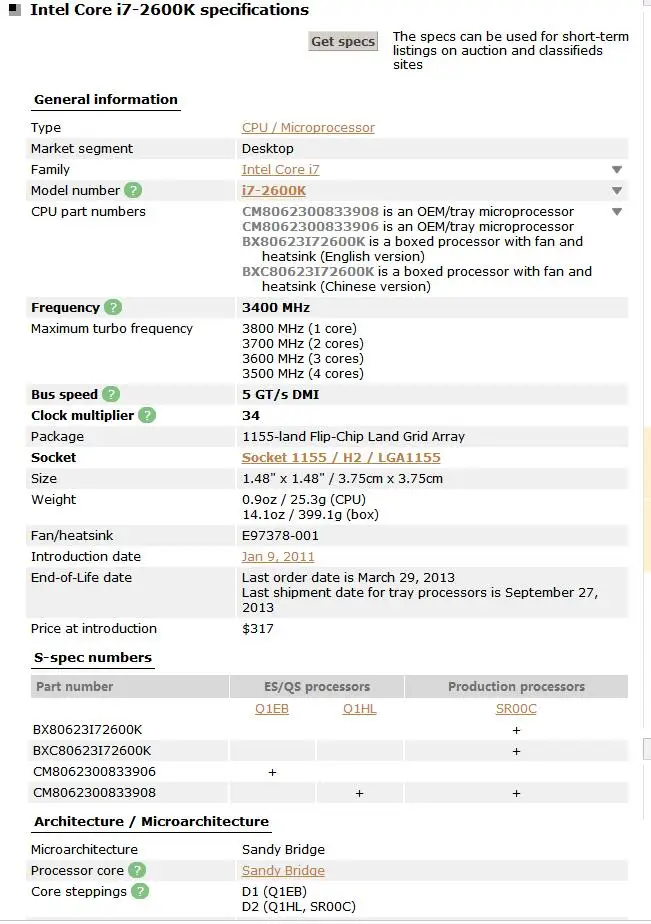Screen dimensions: 651x924
Task: Click the i7-2600K model number link
Action: pos(273,190)
